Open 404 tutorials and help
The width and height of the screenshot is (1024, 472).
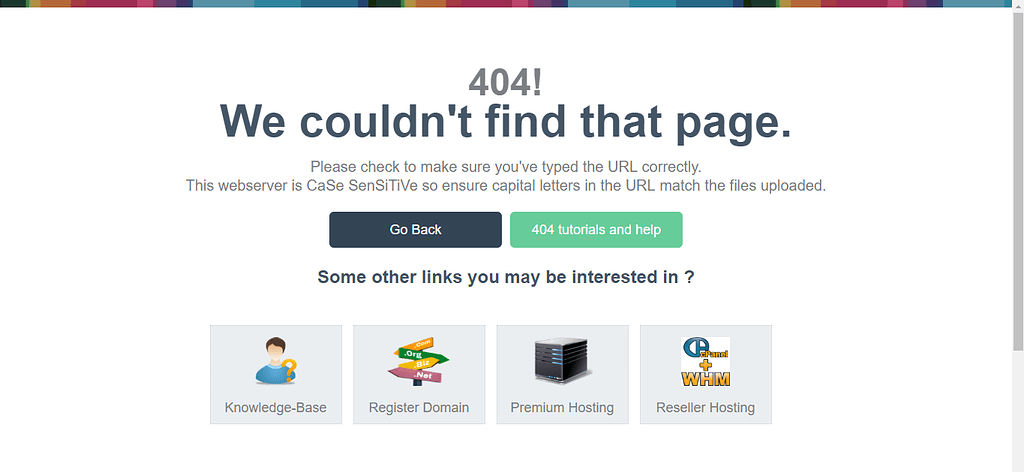[596, 230]
